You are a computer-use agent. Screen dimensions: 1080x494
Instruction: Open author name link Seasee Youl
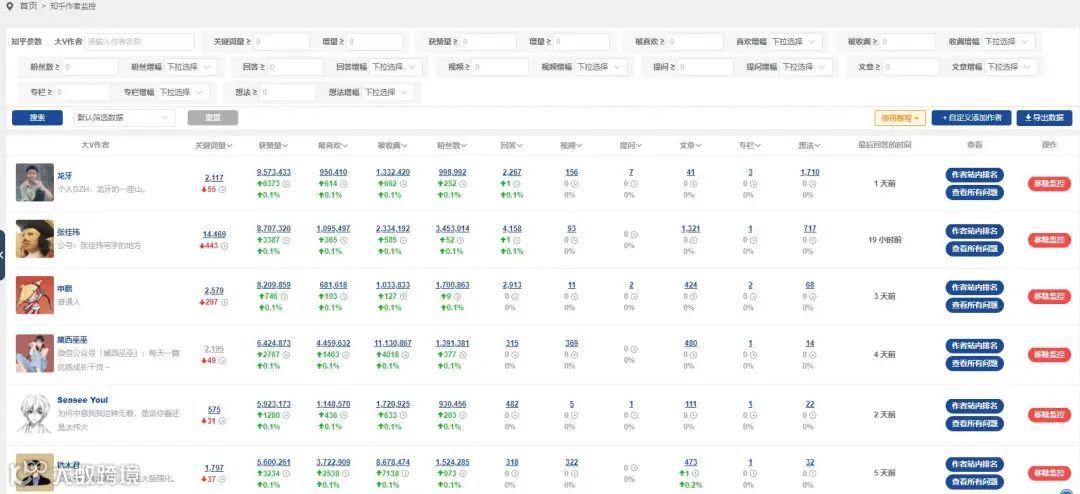82,400
